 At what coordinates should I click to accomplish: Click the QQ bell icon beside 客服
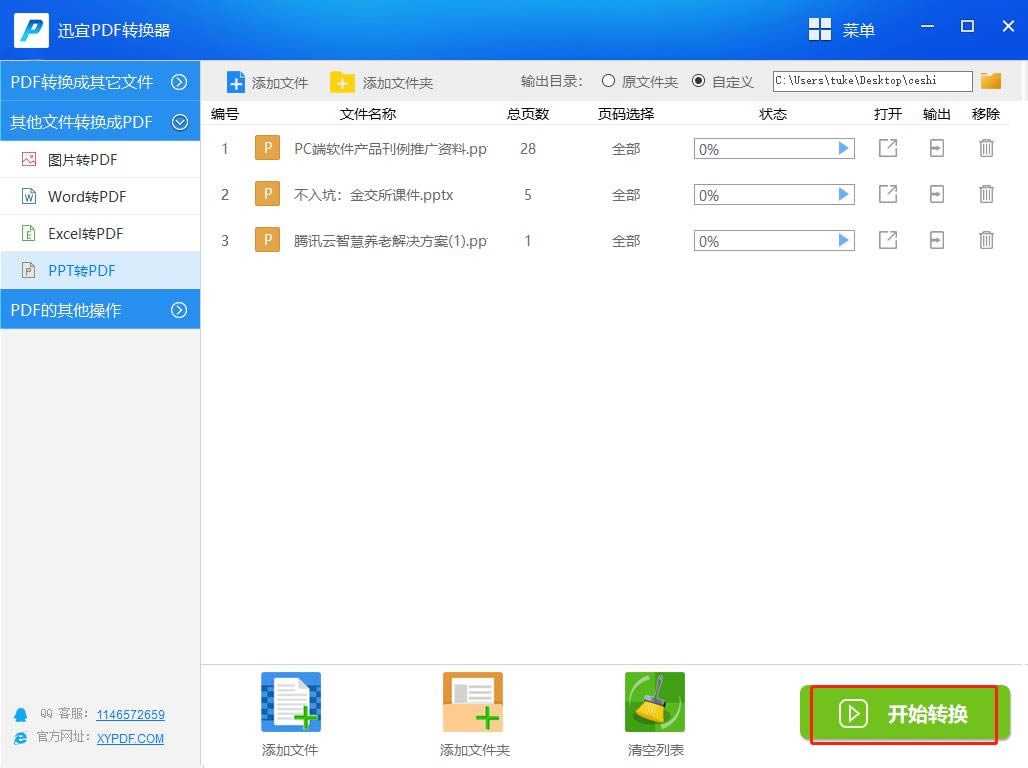pyautogui.click(x=21, y=715)
